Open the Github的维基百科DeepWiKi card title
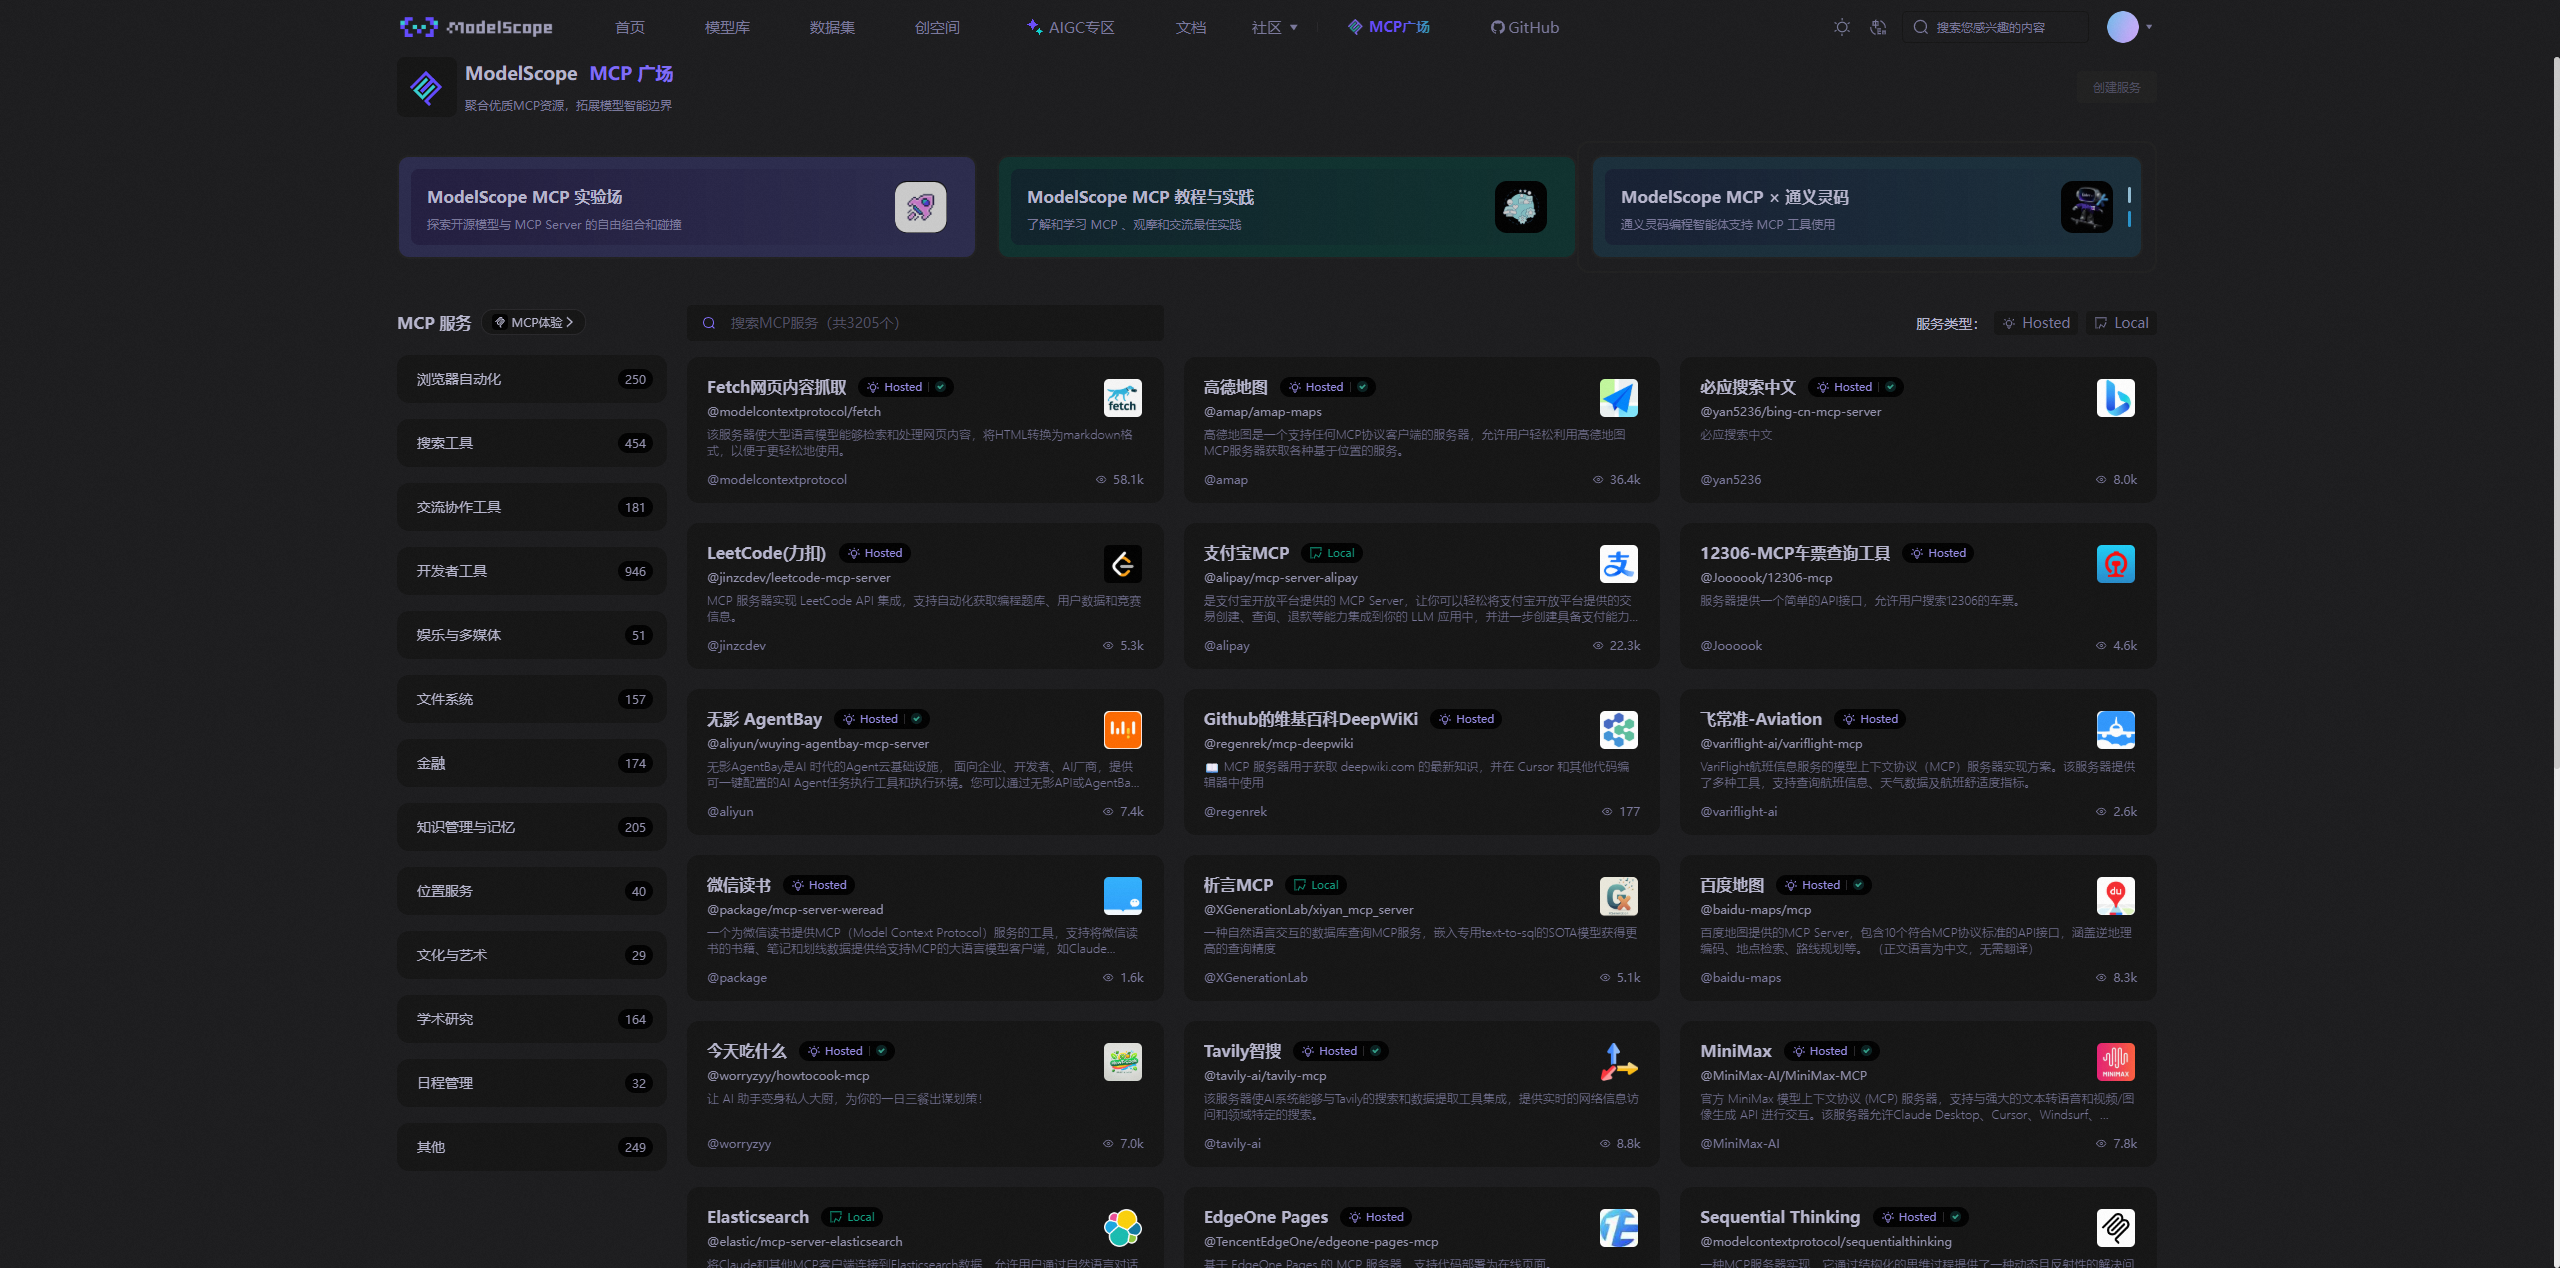The height and width of the screenshot is (1268, 2560). tap(1310, 719)
